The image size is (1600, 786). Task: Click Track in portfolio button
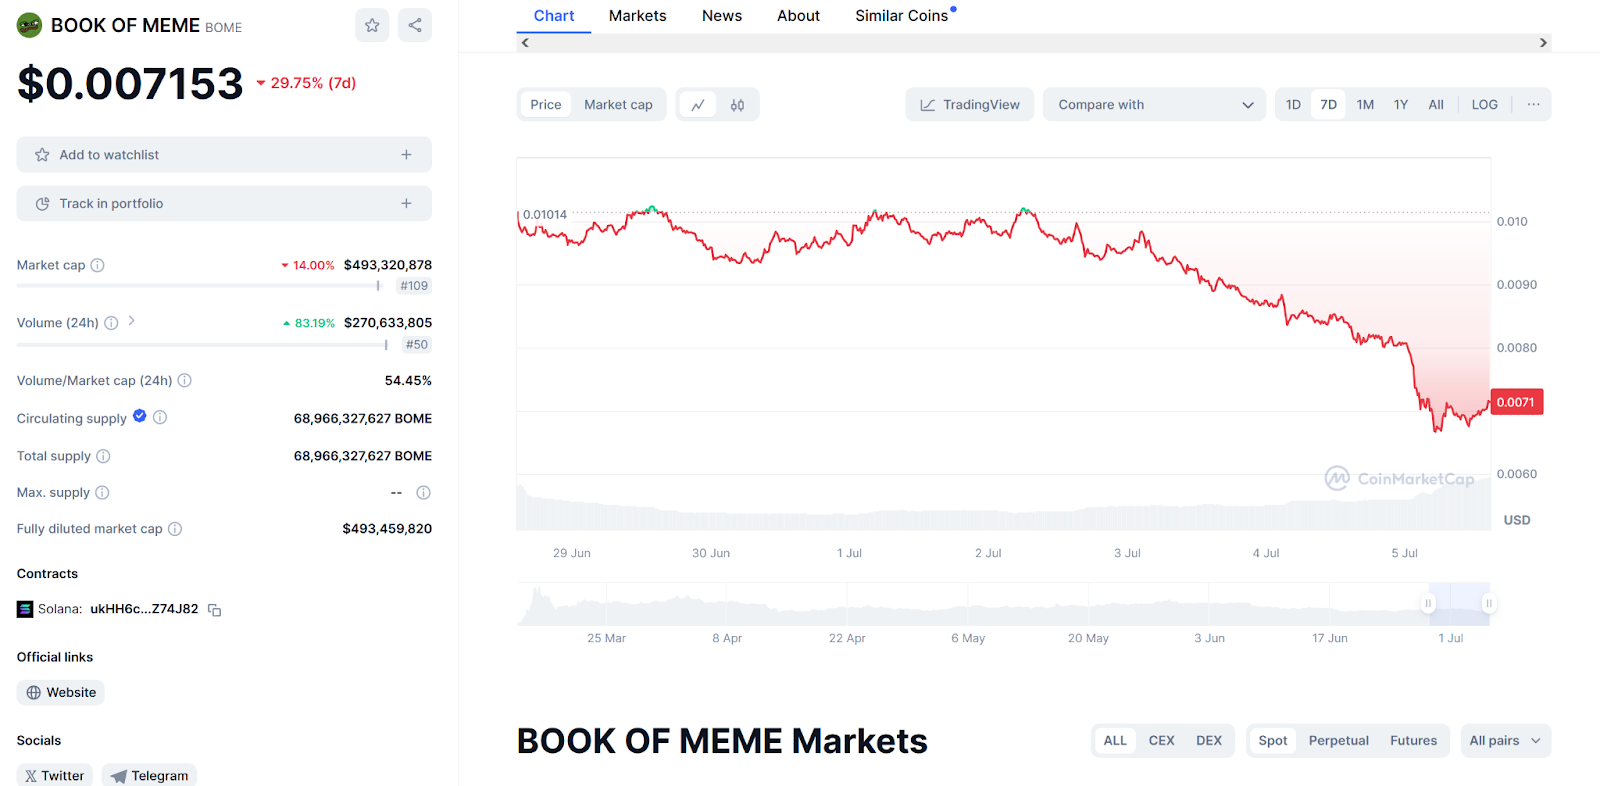pyautogui.click(x=224, y=204)
